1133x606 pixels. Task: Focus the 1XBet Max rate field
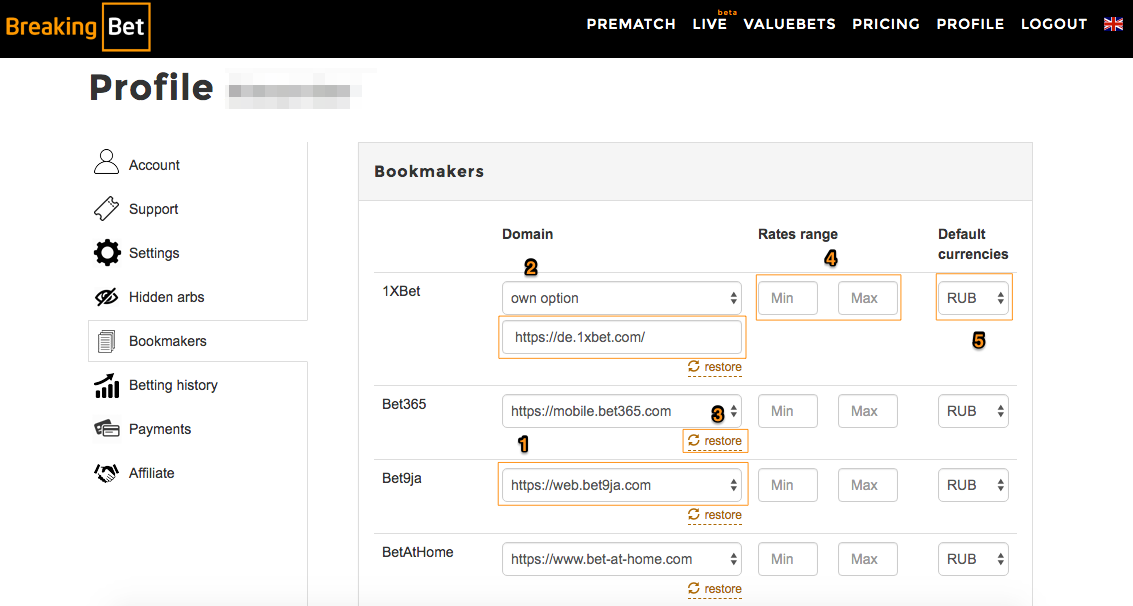click(868, 298)
